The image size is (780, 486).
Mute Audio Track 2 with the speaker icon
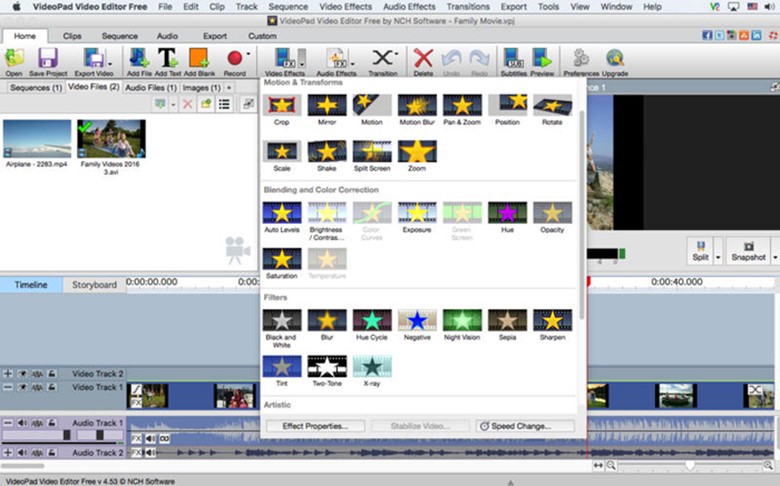pyautogui.click(x=22, y=453)
